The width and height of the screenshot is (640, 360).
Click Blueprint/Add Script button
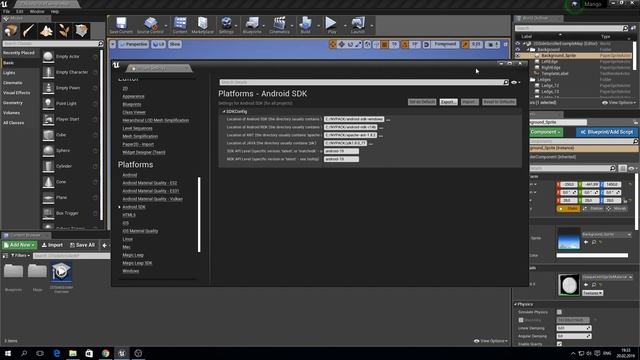pyautogui.click(x=607, y=132)
